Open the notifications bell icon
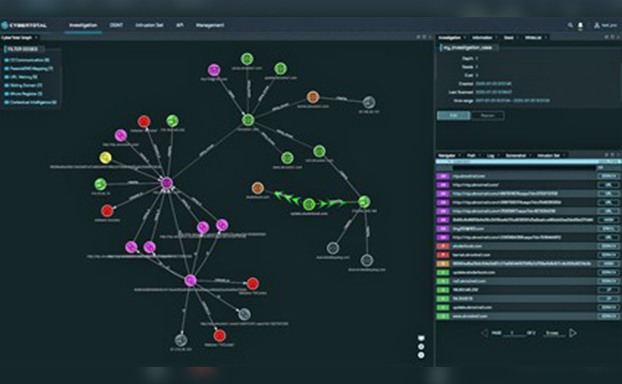622x384 pixels. [580, 26]
